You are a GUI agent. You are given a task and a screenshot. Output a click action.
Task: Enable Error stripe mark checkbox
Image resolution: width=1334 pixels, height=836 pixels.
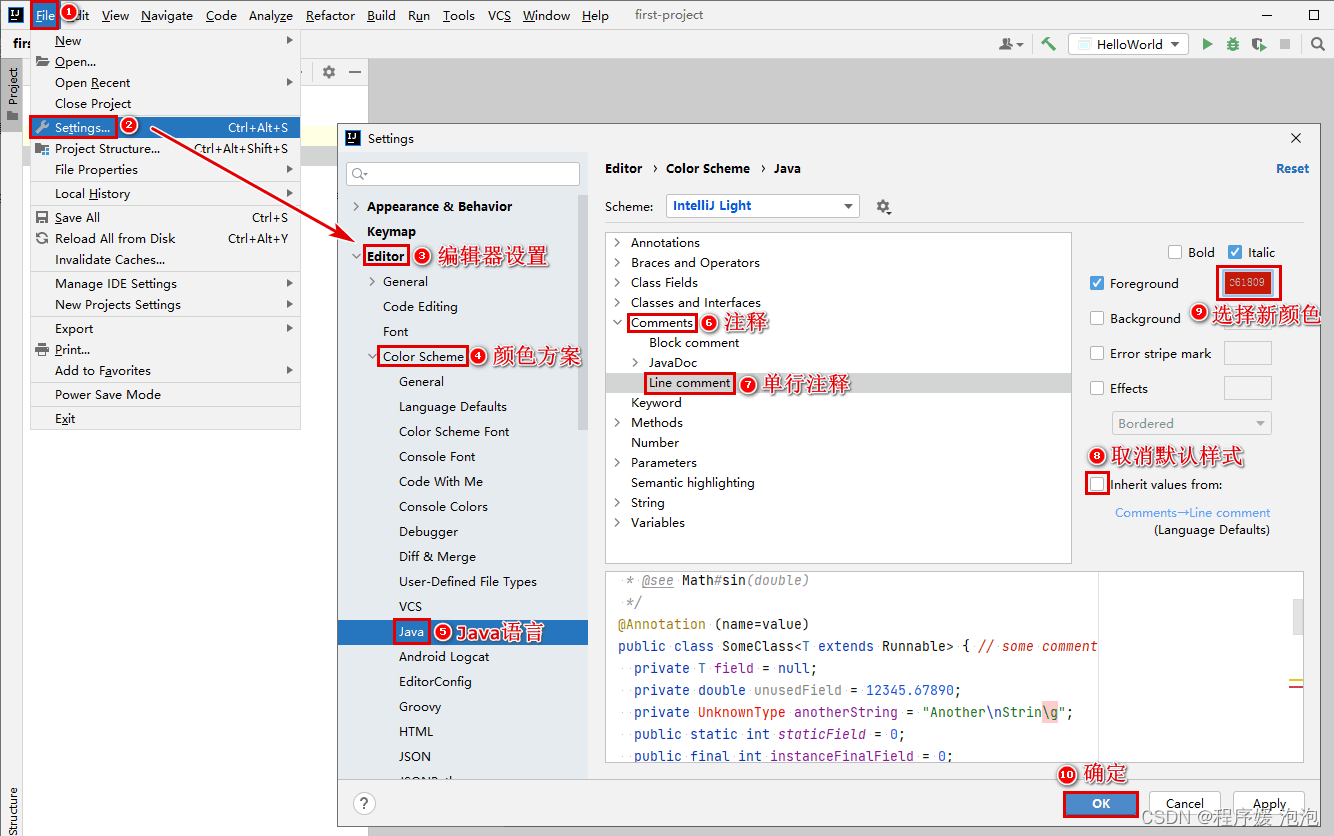click(x=1098, y=353)
